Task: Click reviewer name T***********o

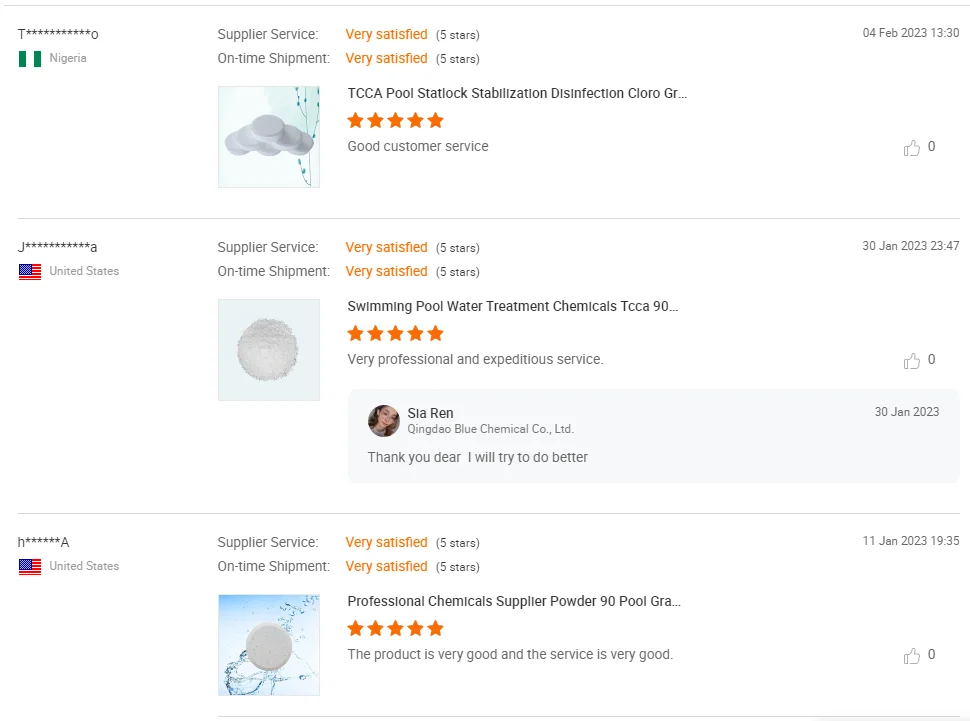Action: (58, 35)
